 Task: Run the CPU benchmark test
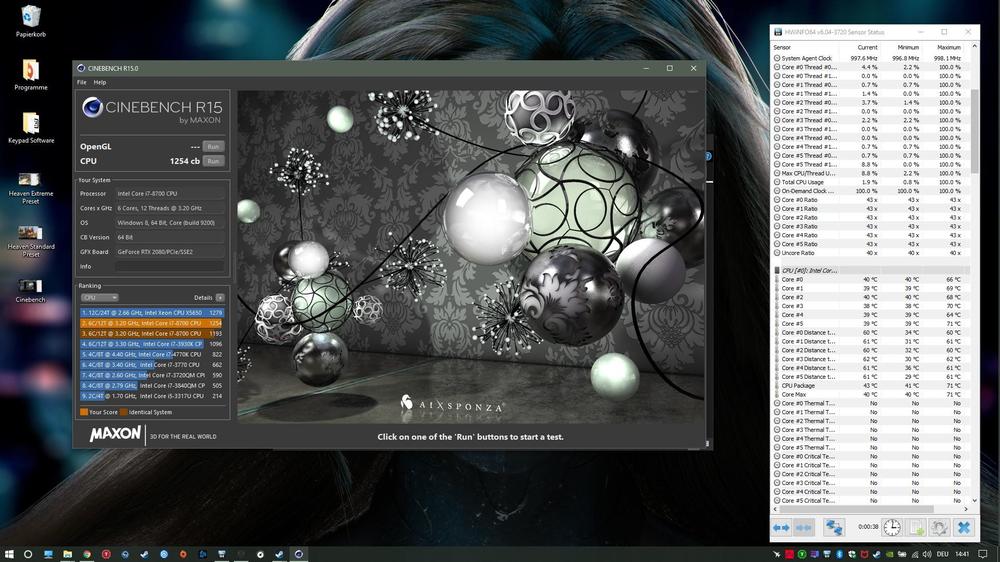tap(213, 160)
